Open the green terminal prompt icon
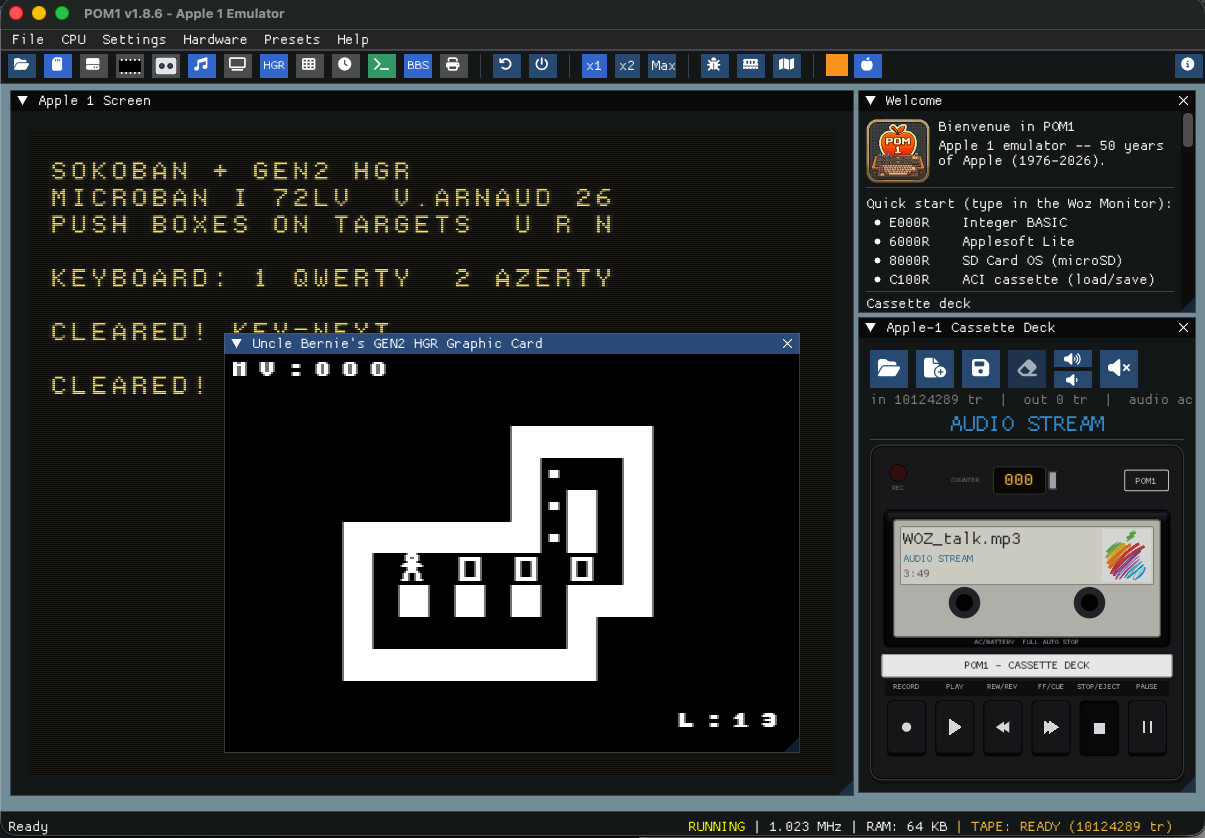1205x838 pixels. (x=381, y=65)
